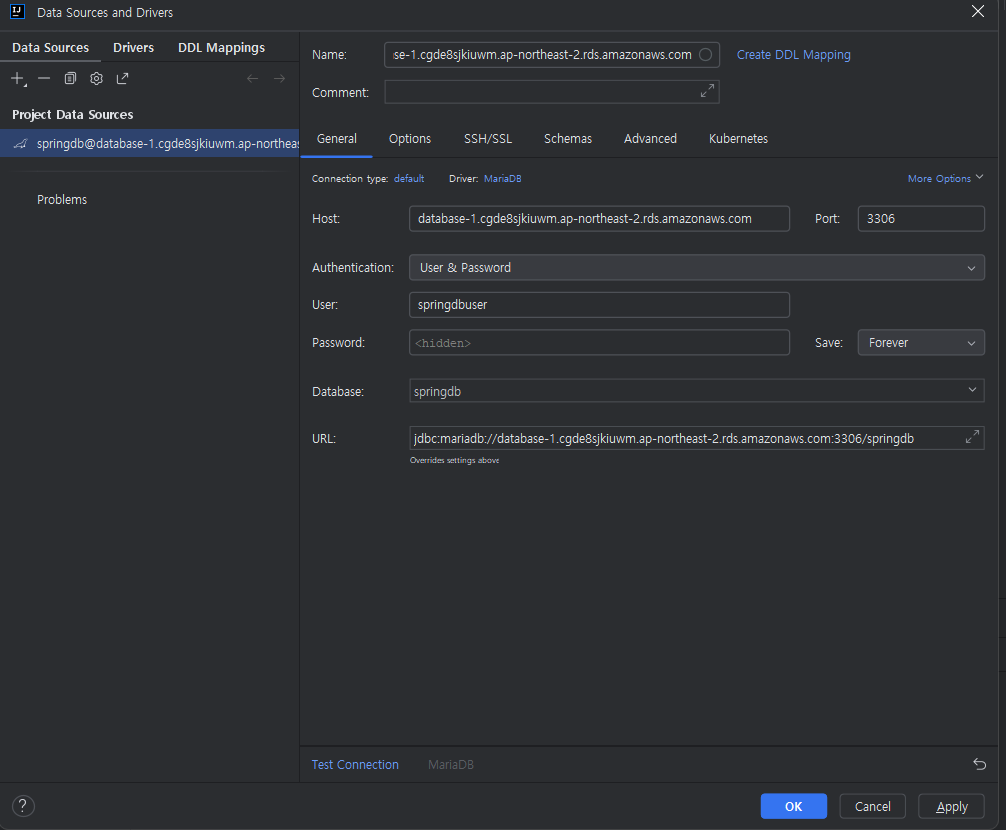Viewport: 1006px width, 830px height.
Task: Expand More Options menu
Action: pos(945,178)
